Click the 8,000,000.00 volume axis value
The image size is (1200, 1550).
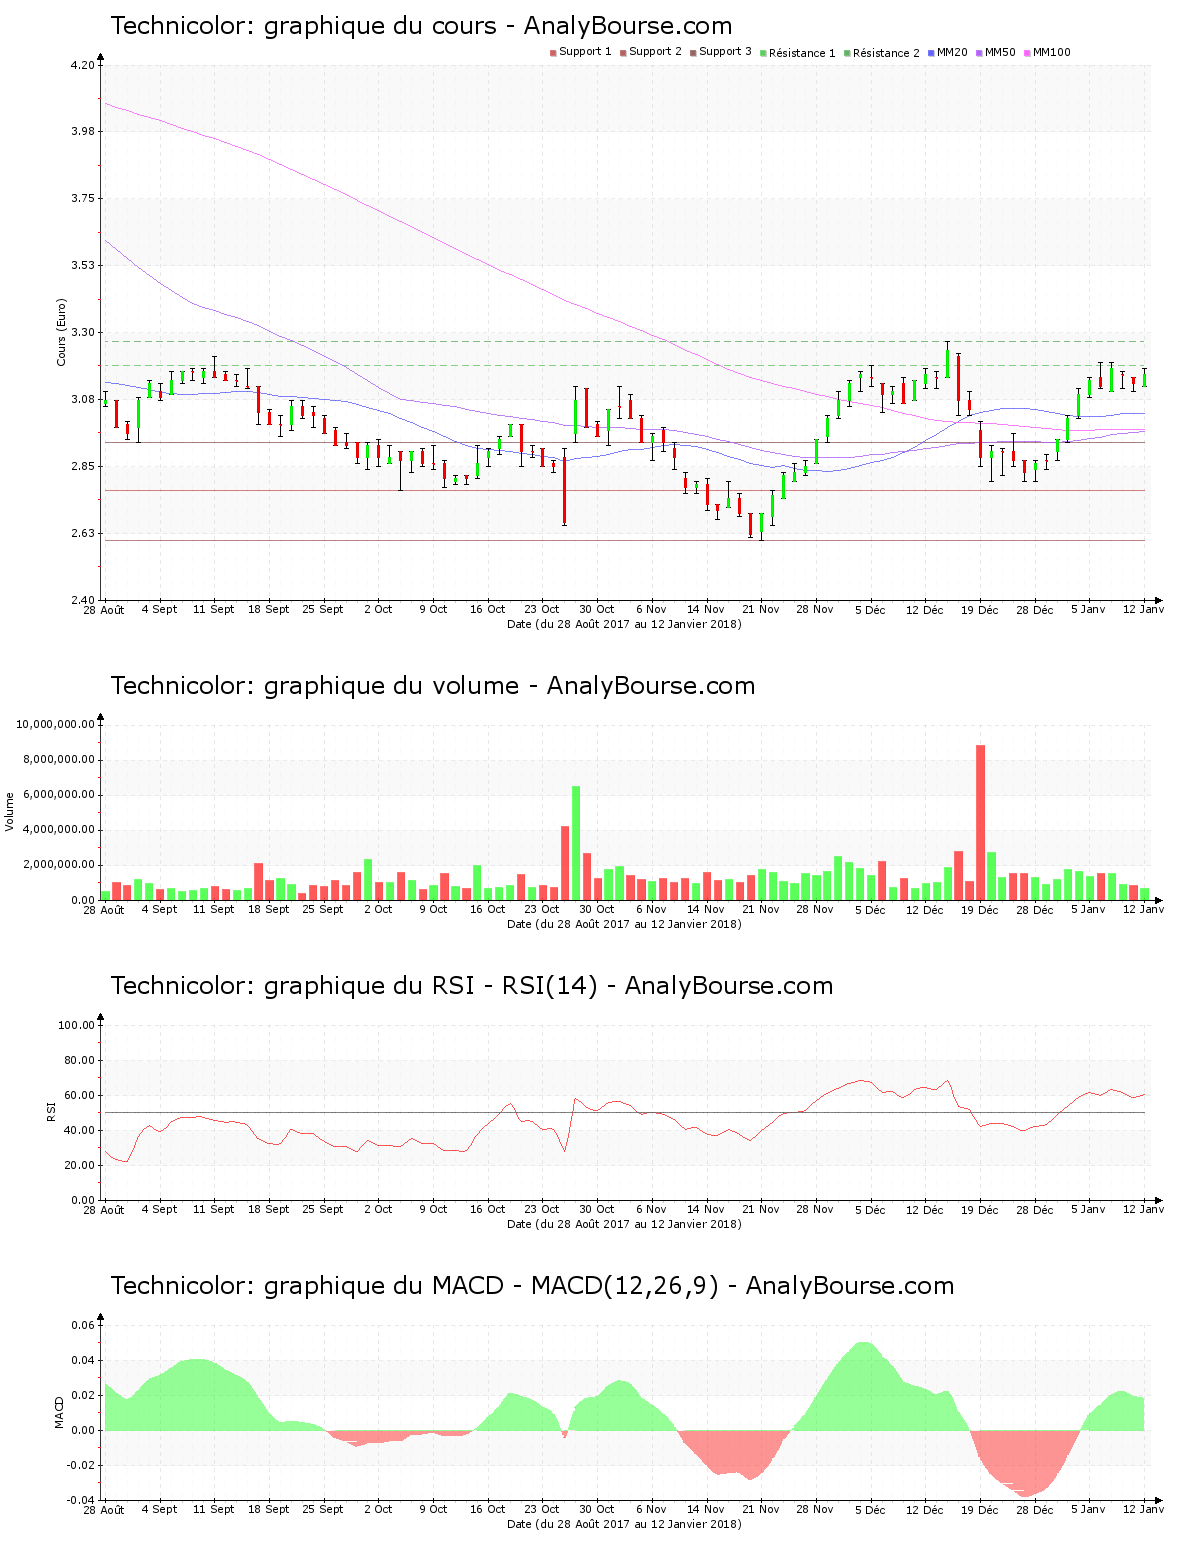[58, 760]
